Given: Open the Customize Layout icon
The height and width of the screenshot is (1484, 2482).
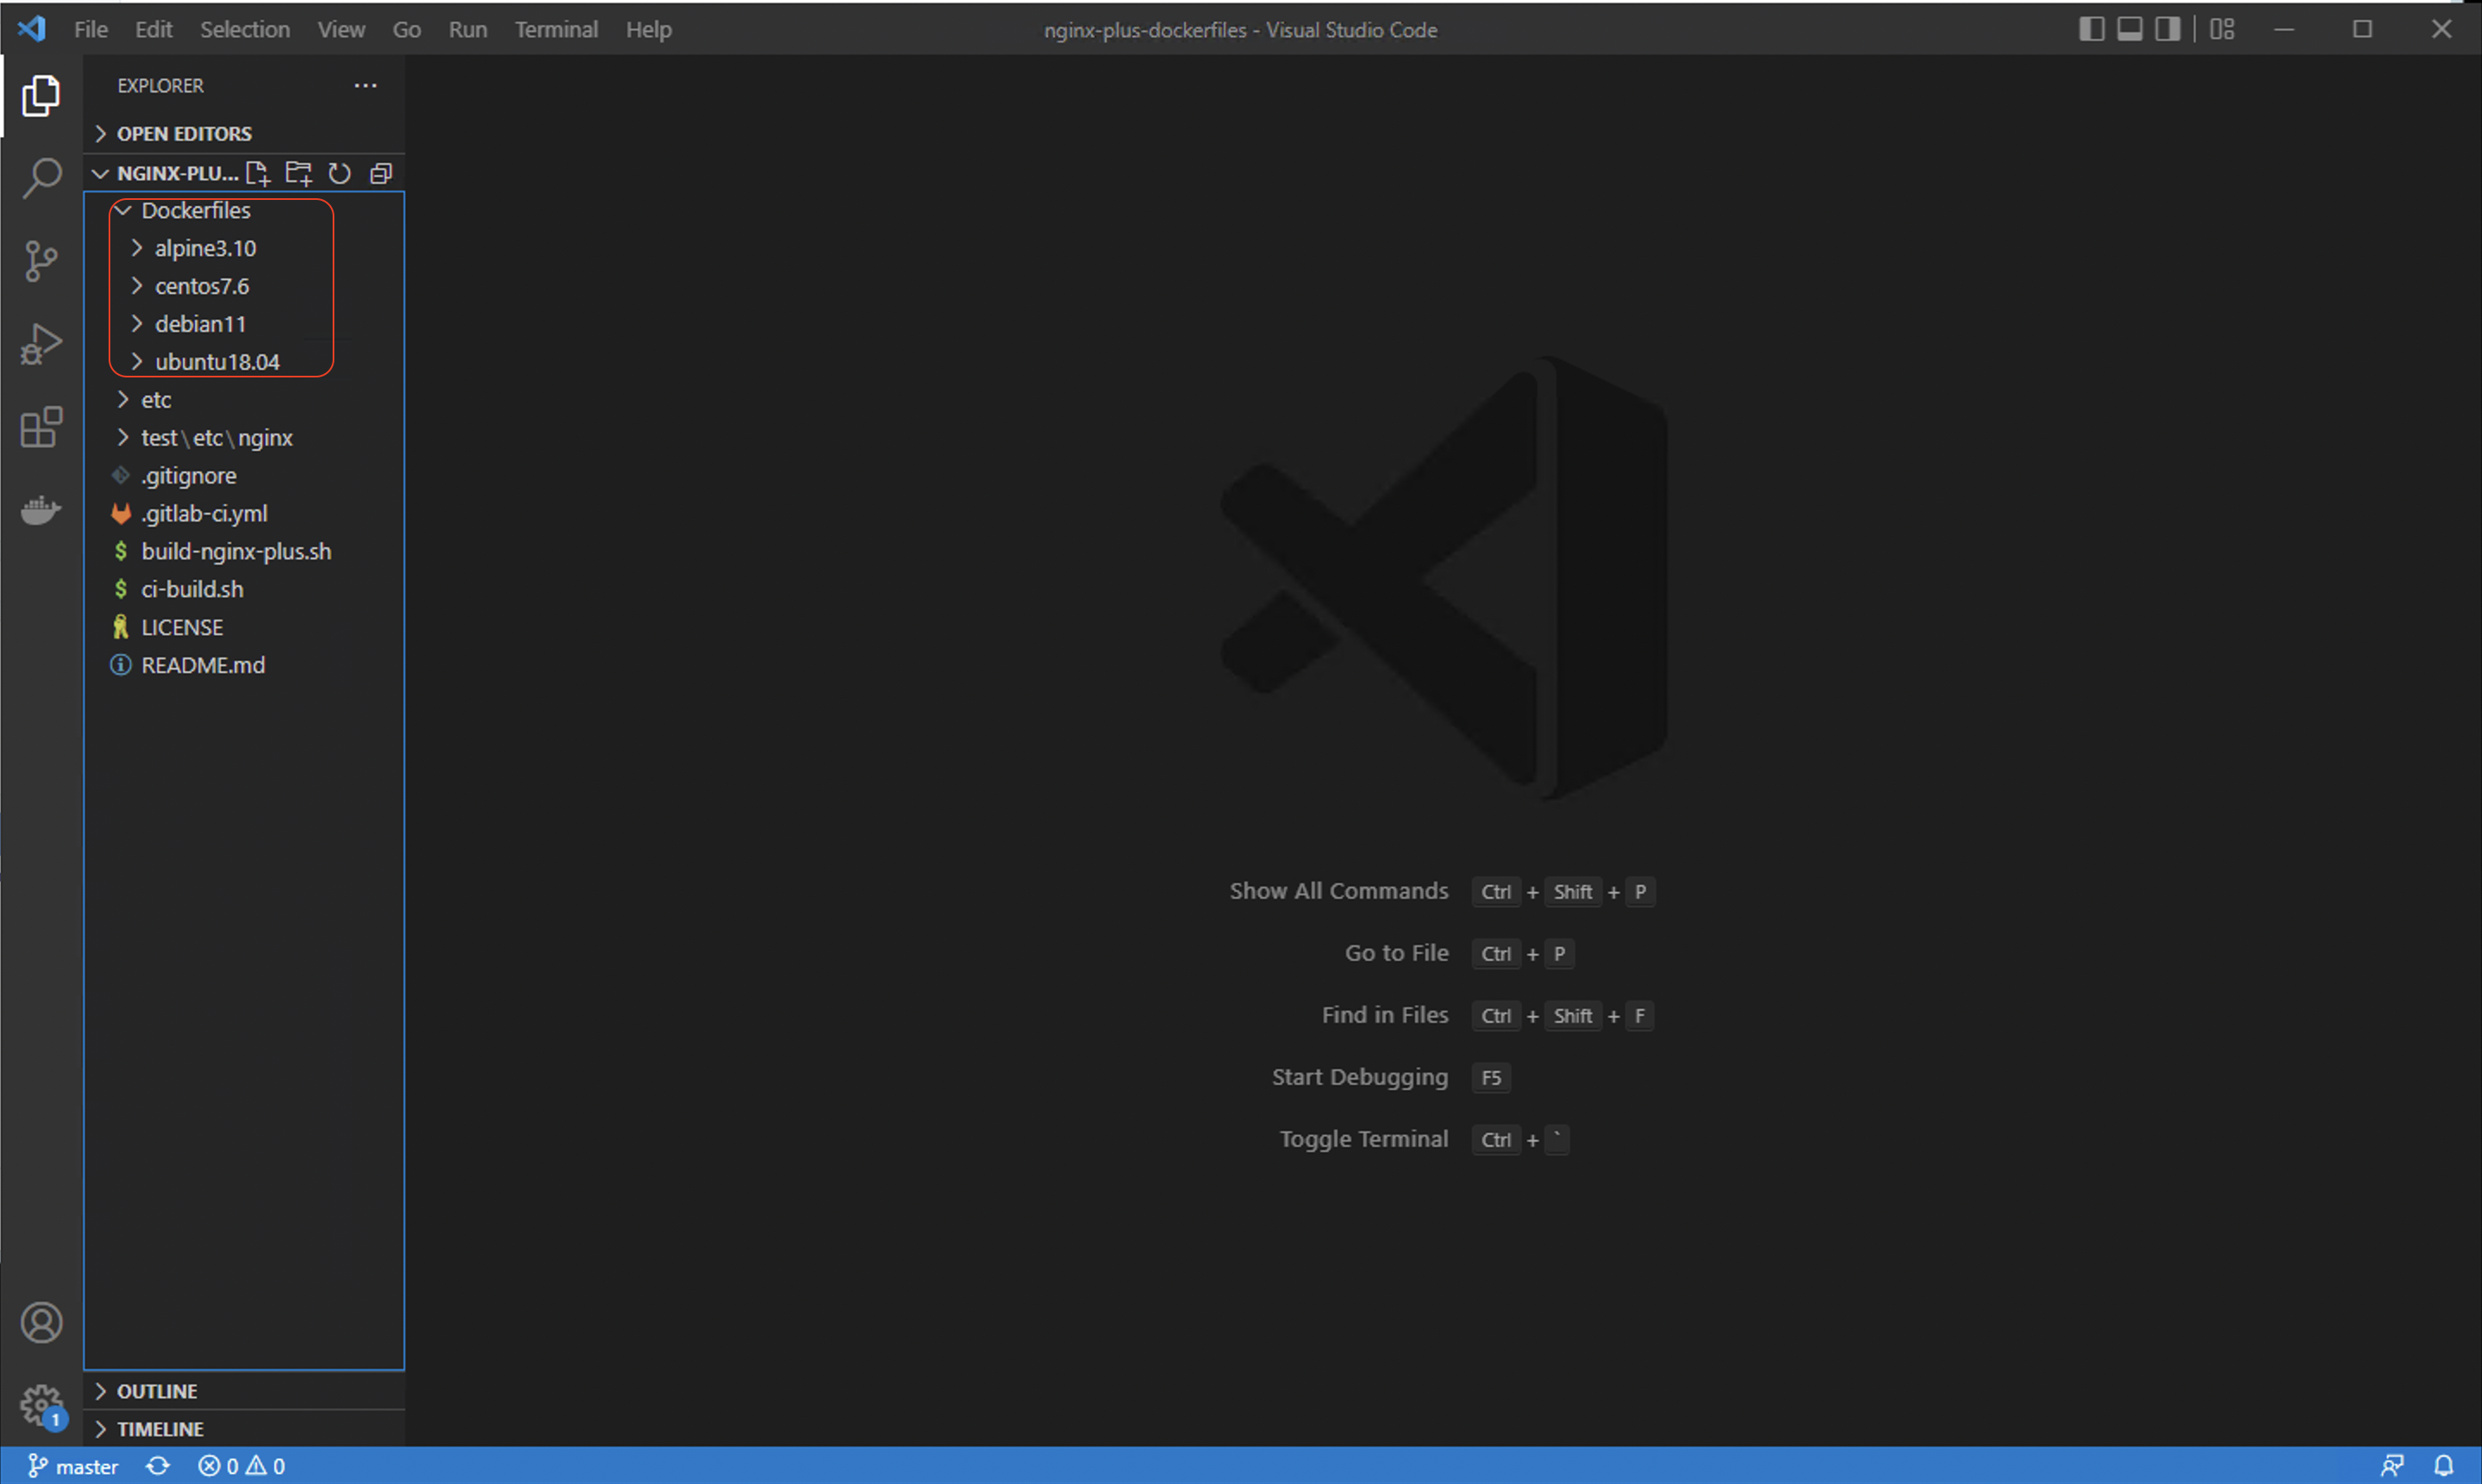Looking at the screenshot, I should pyautogui.click(x=2222, y=29).
